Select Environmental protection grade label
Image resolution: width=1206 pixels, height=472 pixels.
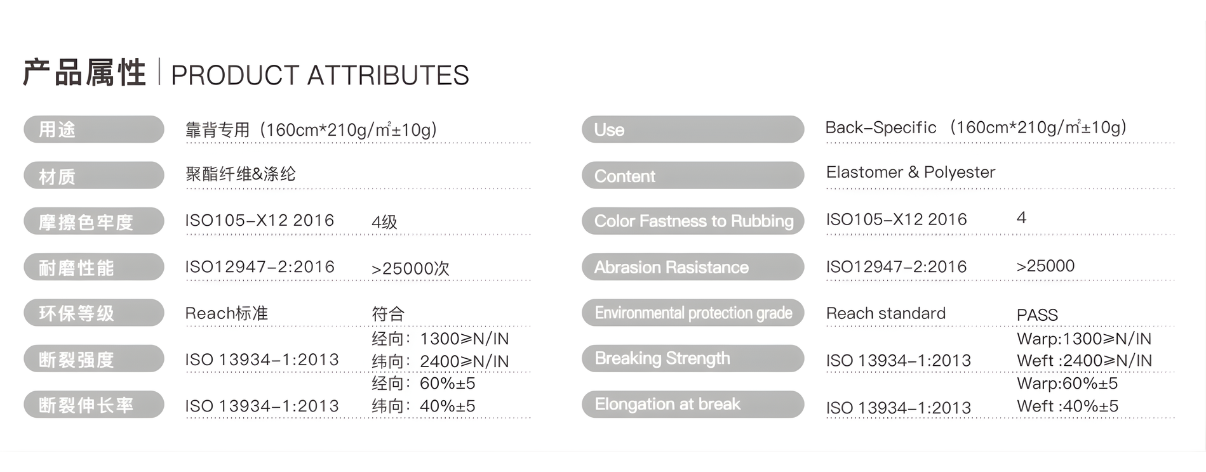(x=692, y=313)
